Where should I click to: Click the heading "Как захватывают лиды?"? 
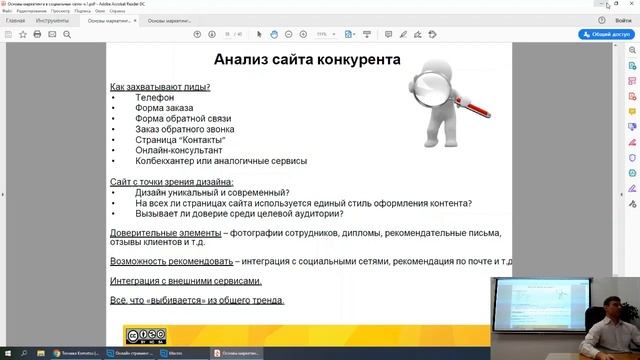(160, 87)
